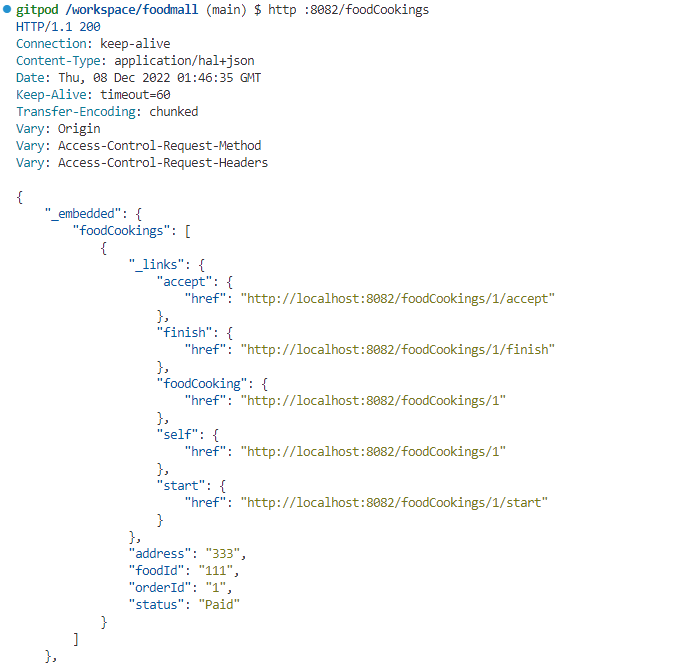
Task: Click the 'application/hal+json' content type value
Action: 184,61
